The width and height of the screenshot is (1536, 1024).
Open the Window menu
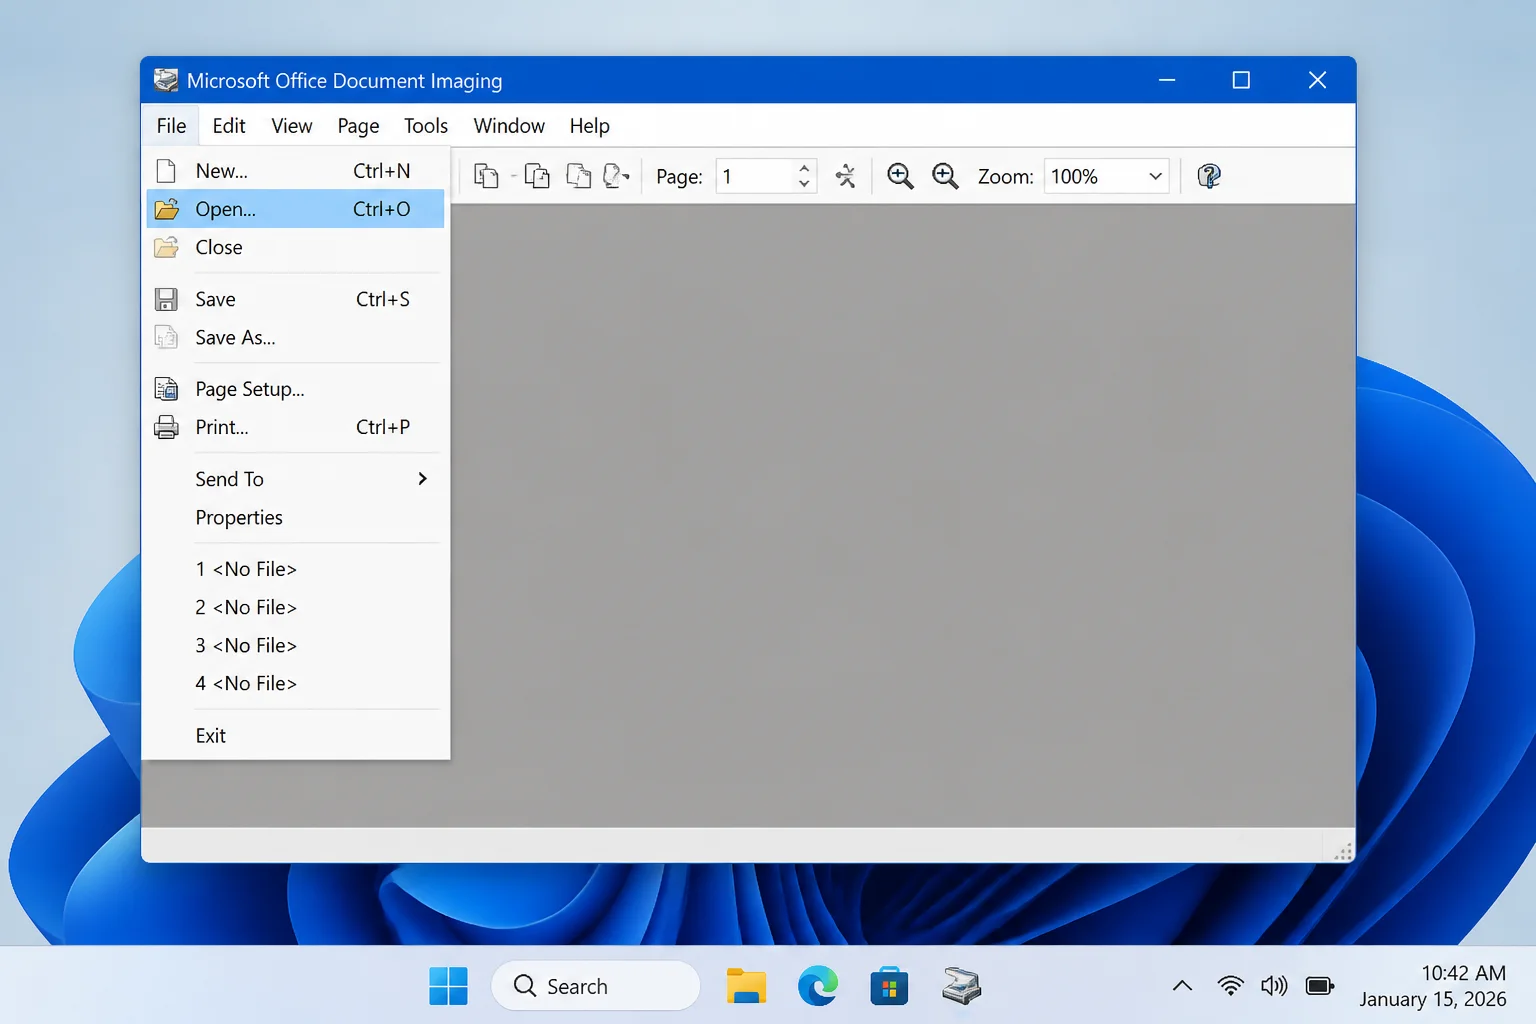[x=509, y=126]
